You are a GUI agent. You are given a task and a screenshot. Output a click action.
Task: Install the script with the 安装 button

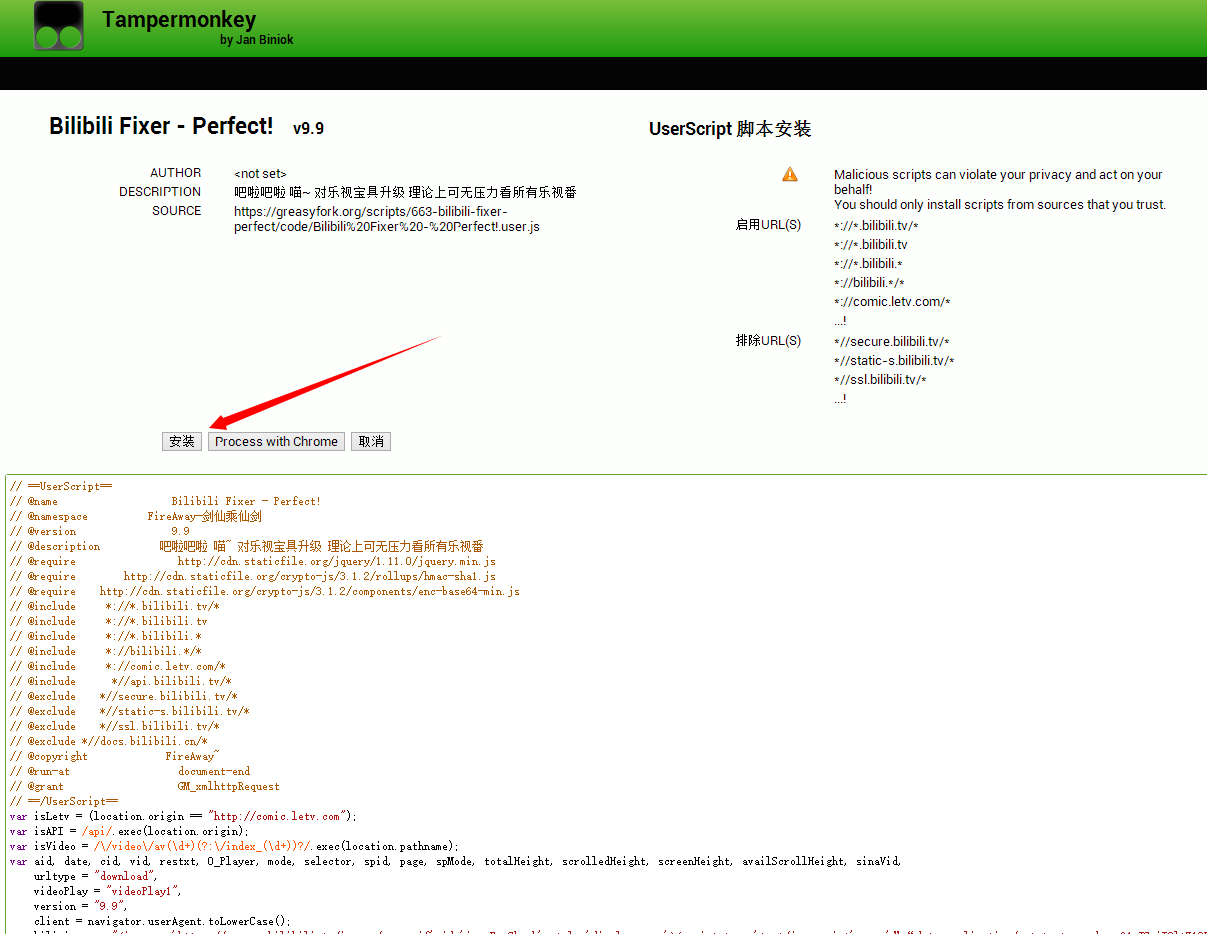pos(182,441)
